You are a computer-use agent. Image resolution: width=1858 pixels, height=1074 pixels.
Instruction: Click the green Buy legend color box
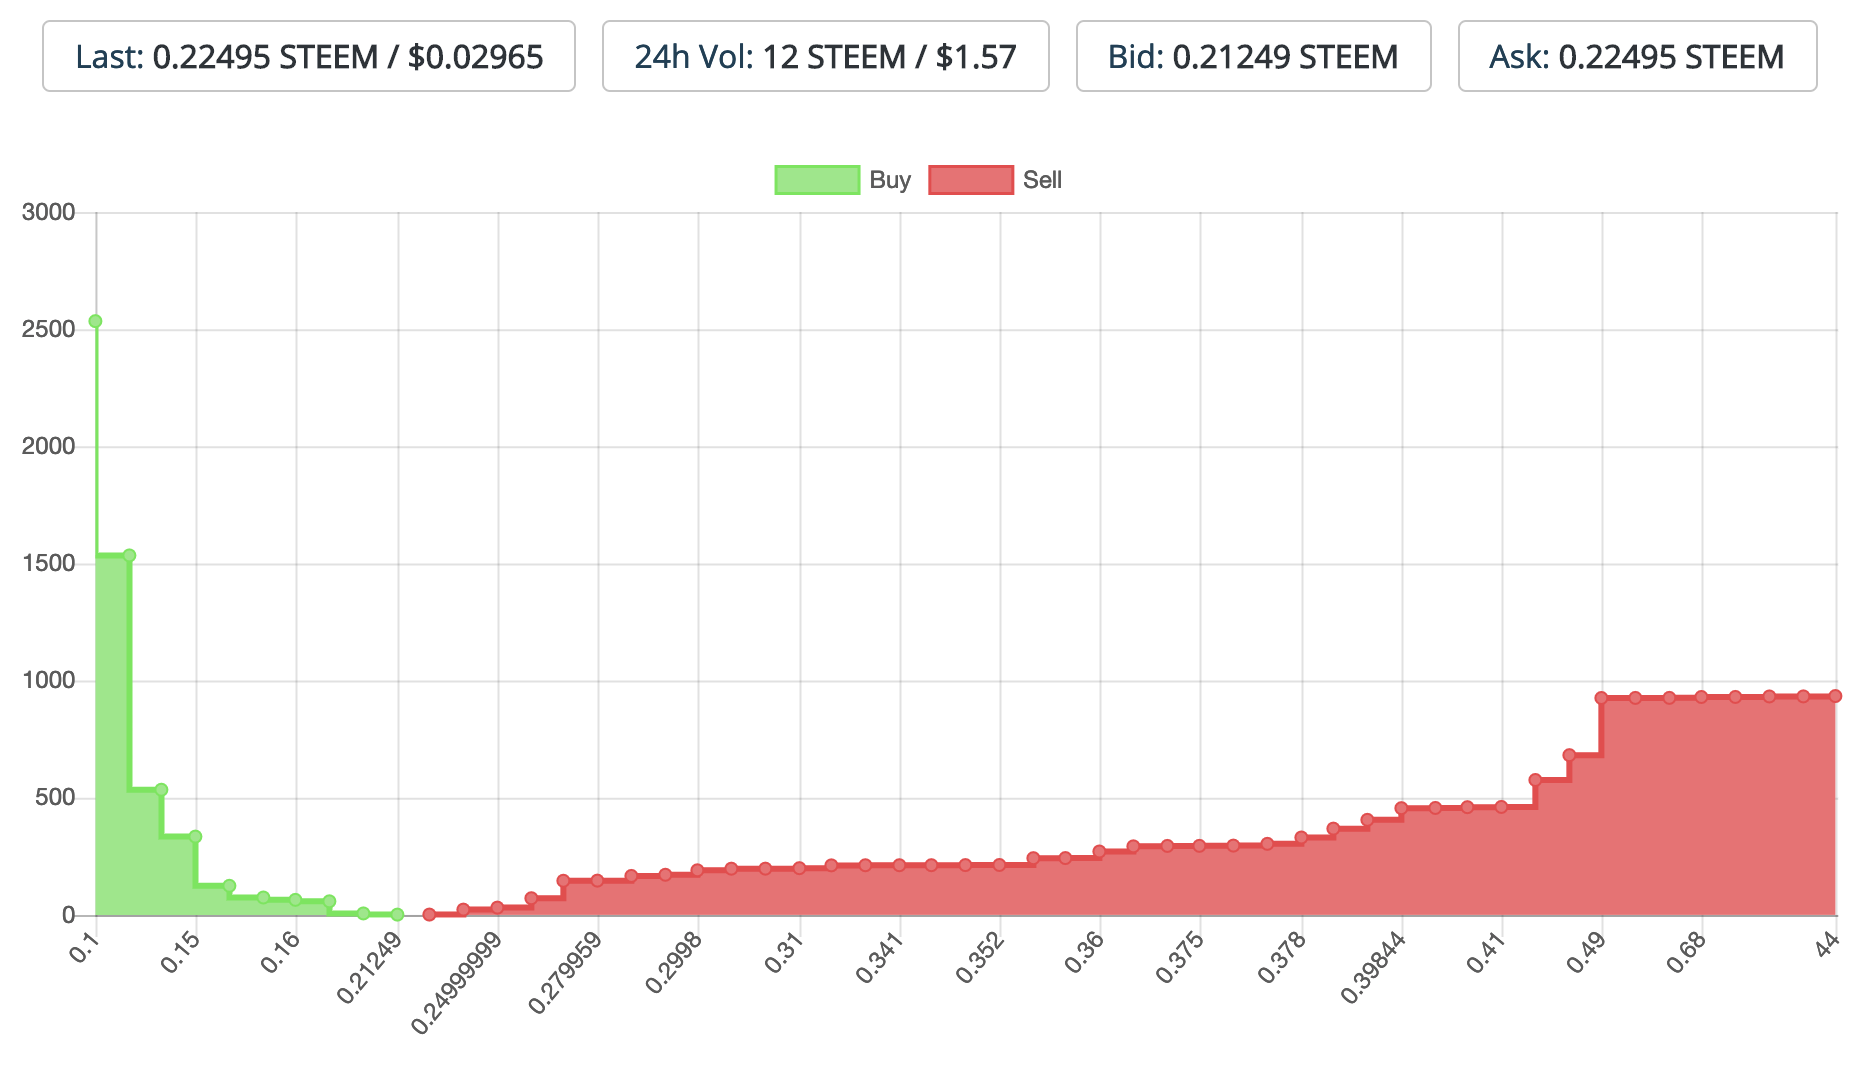coord(817,180)
